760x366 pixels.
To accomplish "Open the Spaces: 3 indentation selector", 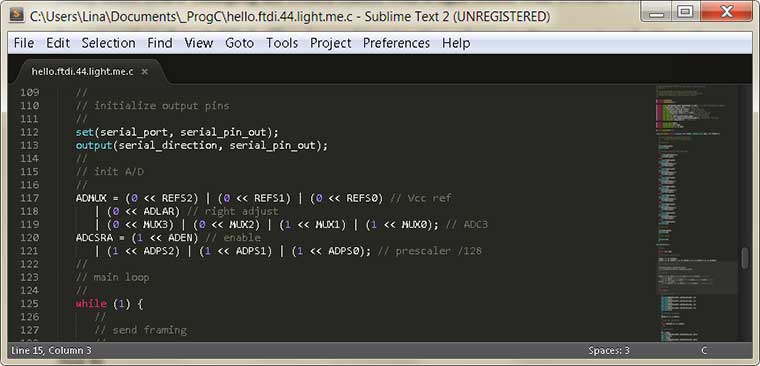I will click(x=609, y=350).
